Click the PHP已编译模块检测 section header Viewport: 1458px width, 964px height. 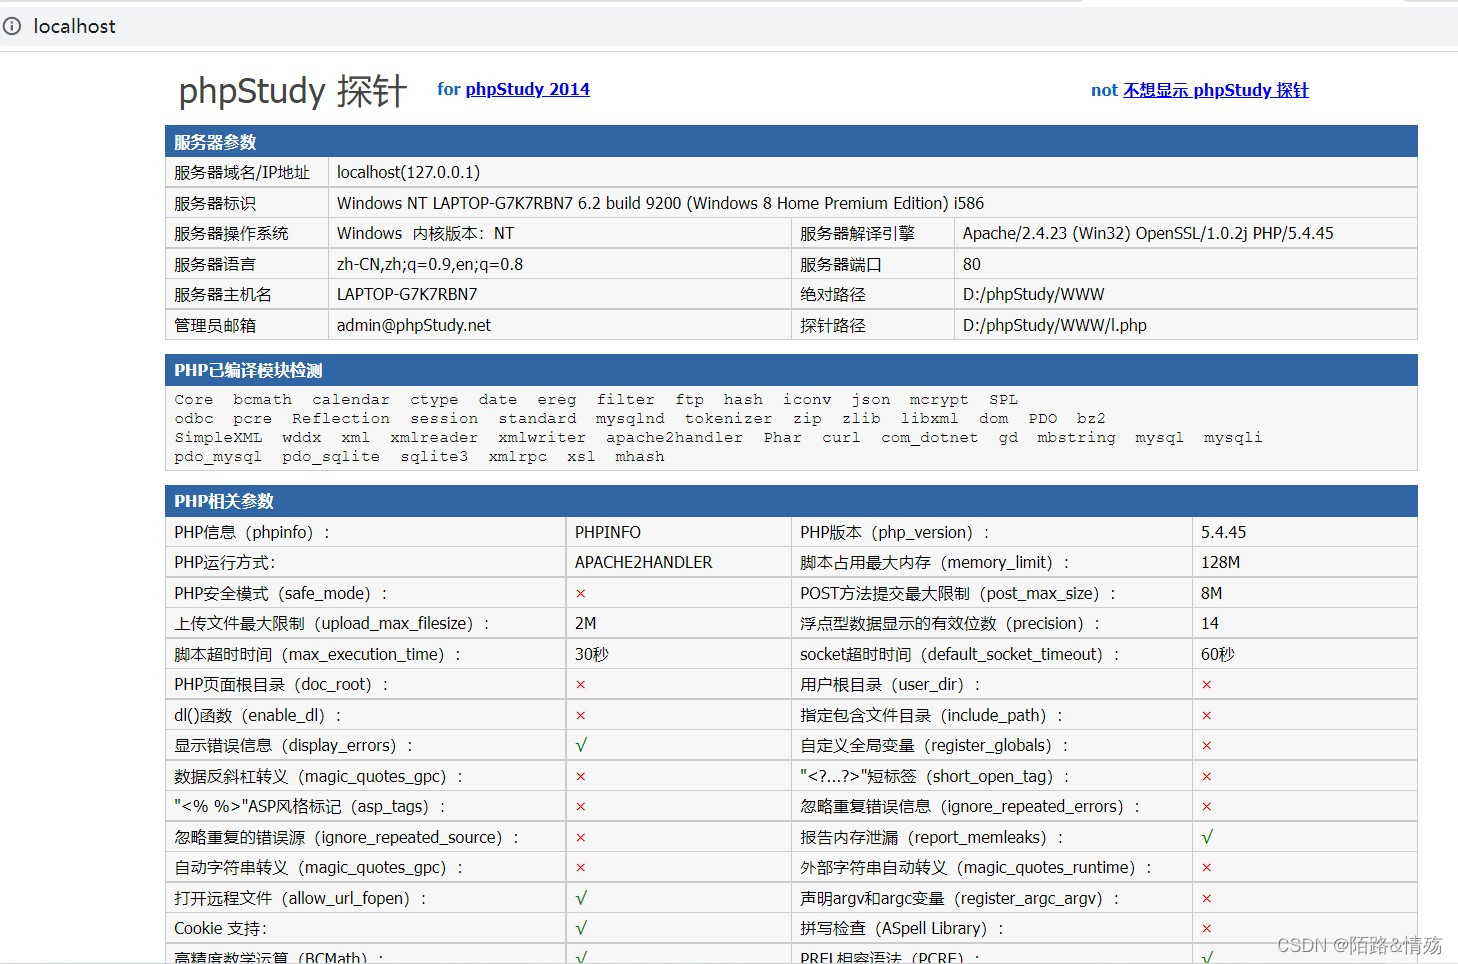(791, 370)
